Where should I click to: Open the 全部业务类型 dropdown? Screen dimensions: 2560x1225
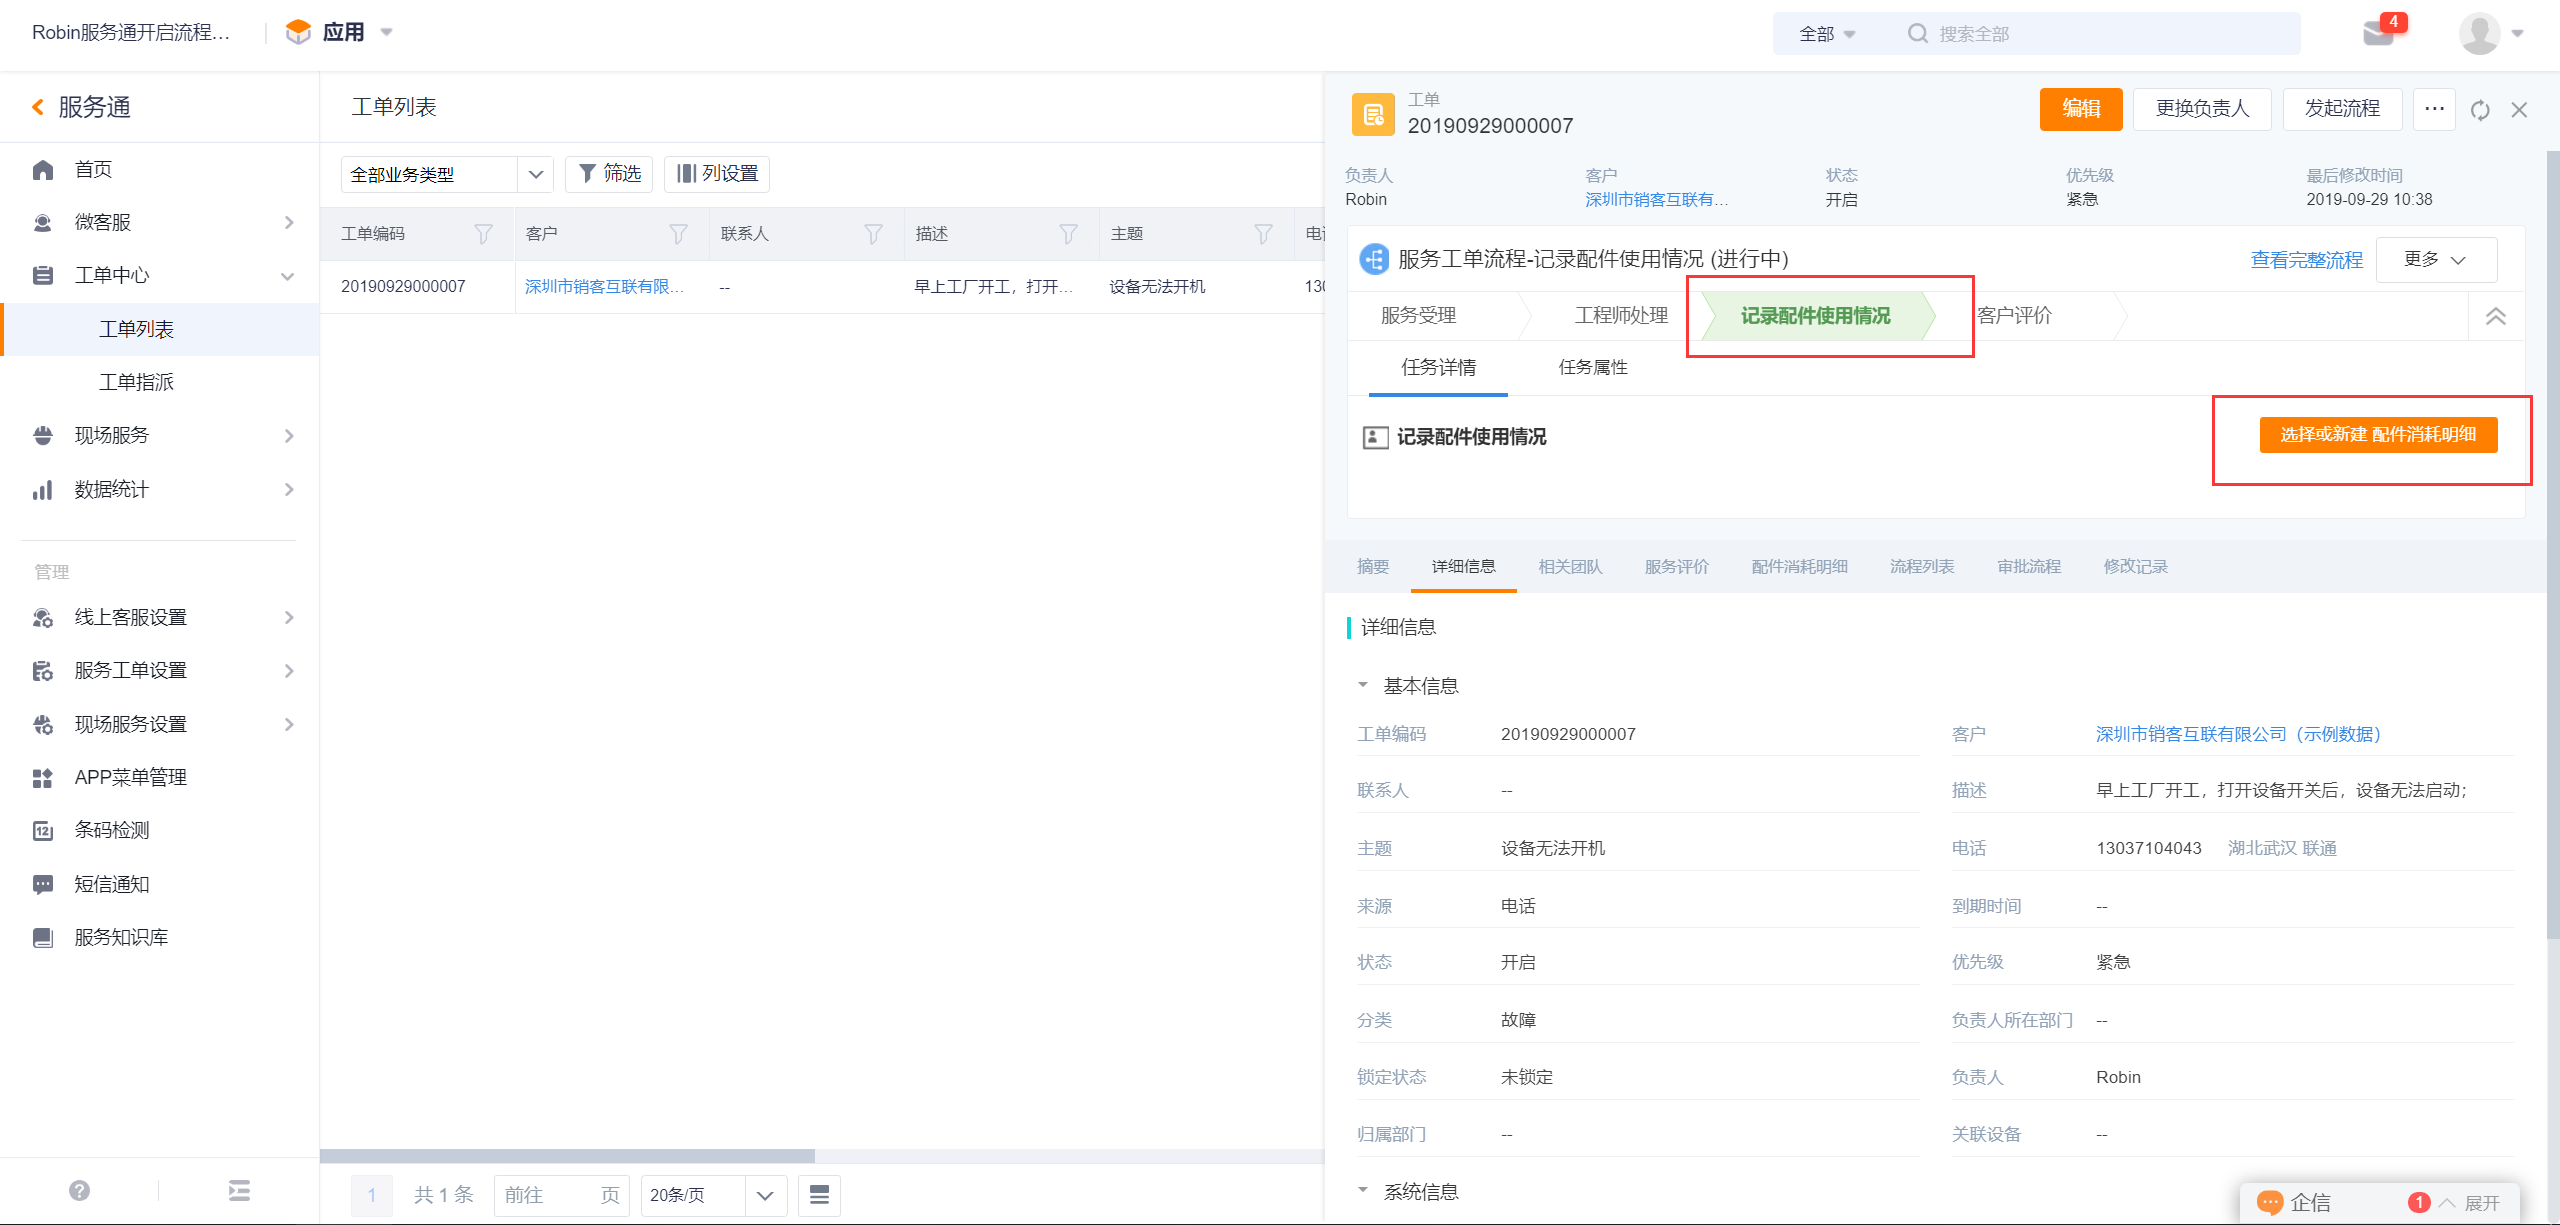tap(447, 174)
